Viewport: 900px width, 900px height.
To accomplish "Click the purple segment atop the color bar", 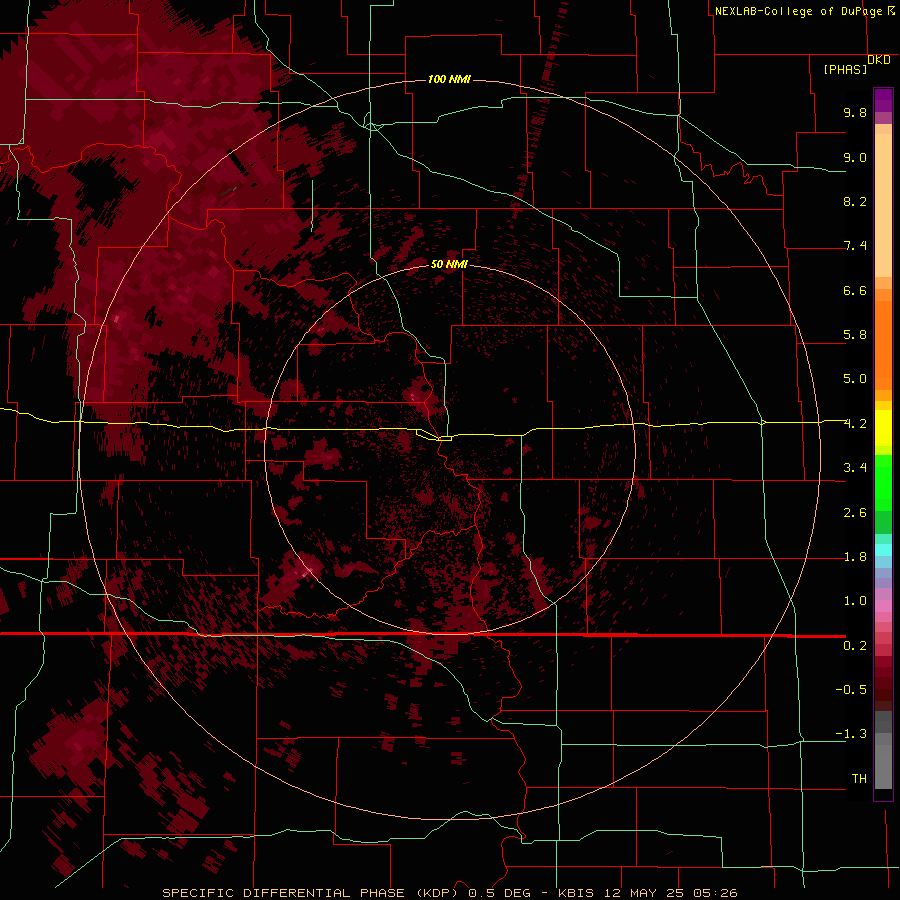I will click(x=883, y=100).
